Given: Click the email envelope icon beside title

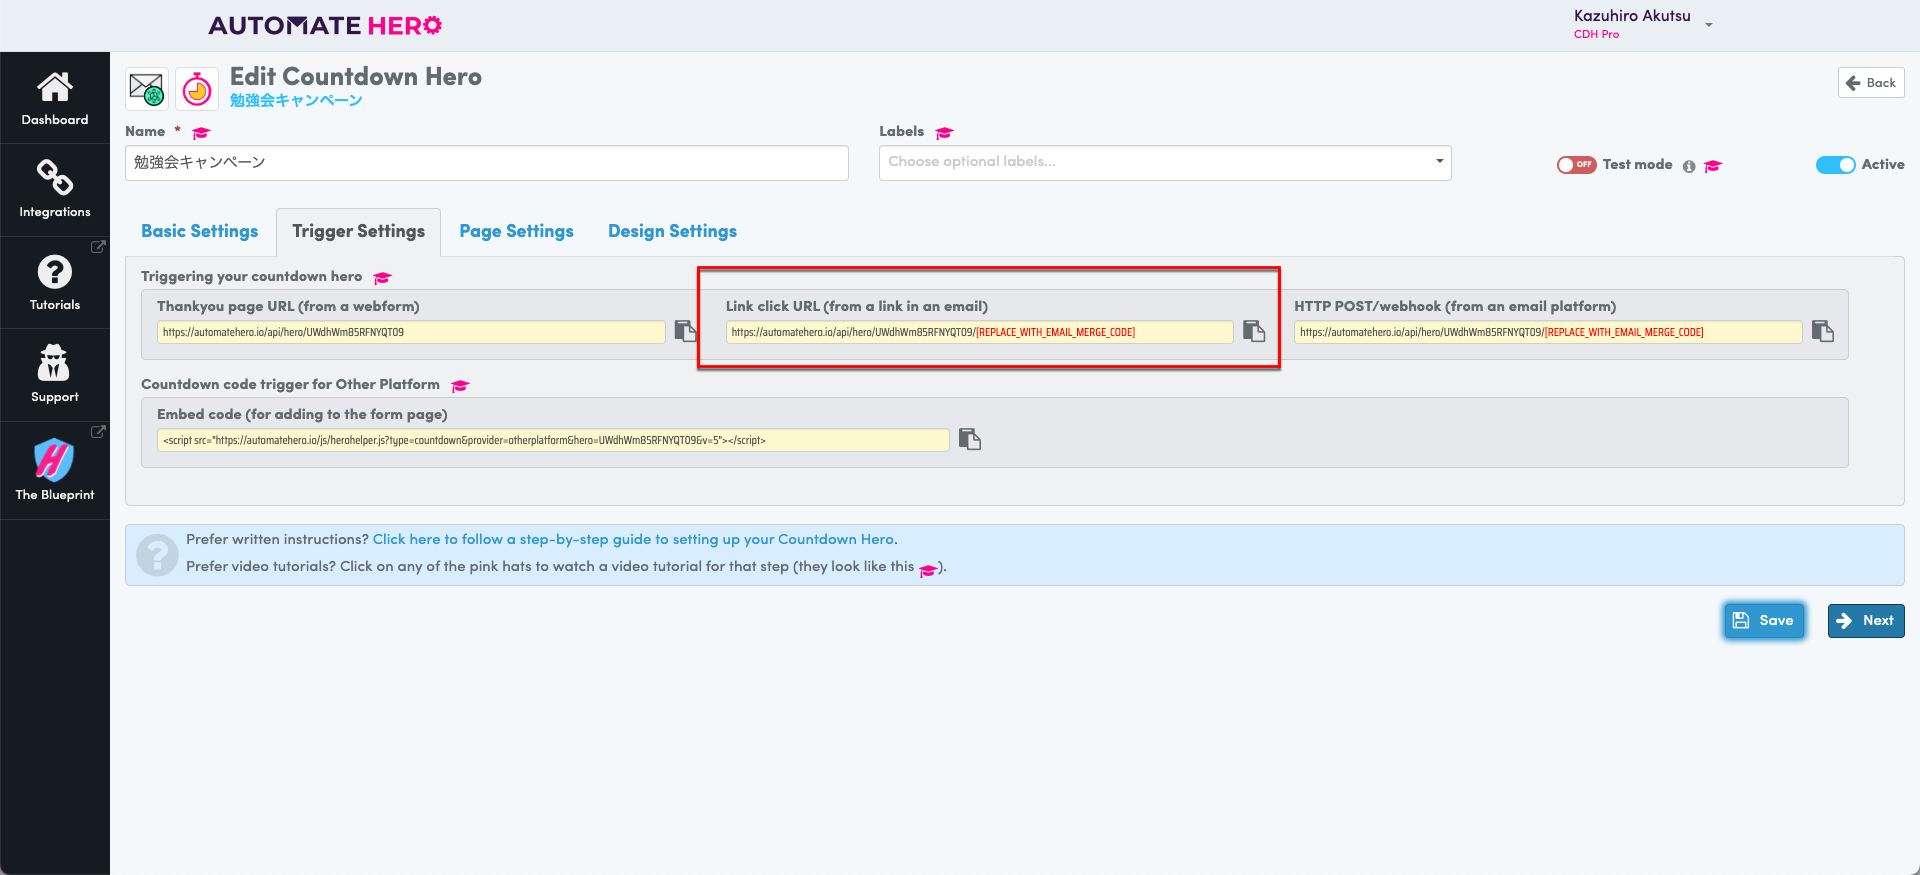Looking at the screenshot, I should point(147,89).
